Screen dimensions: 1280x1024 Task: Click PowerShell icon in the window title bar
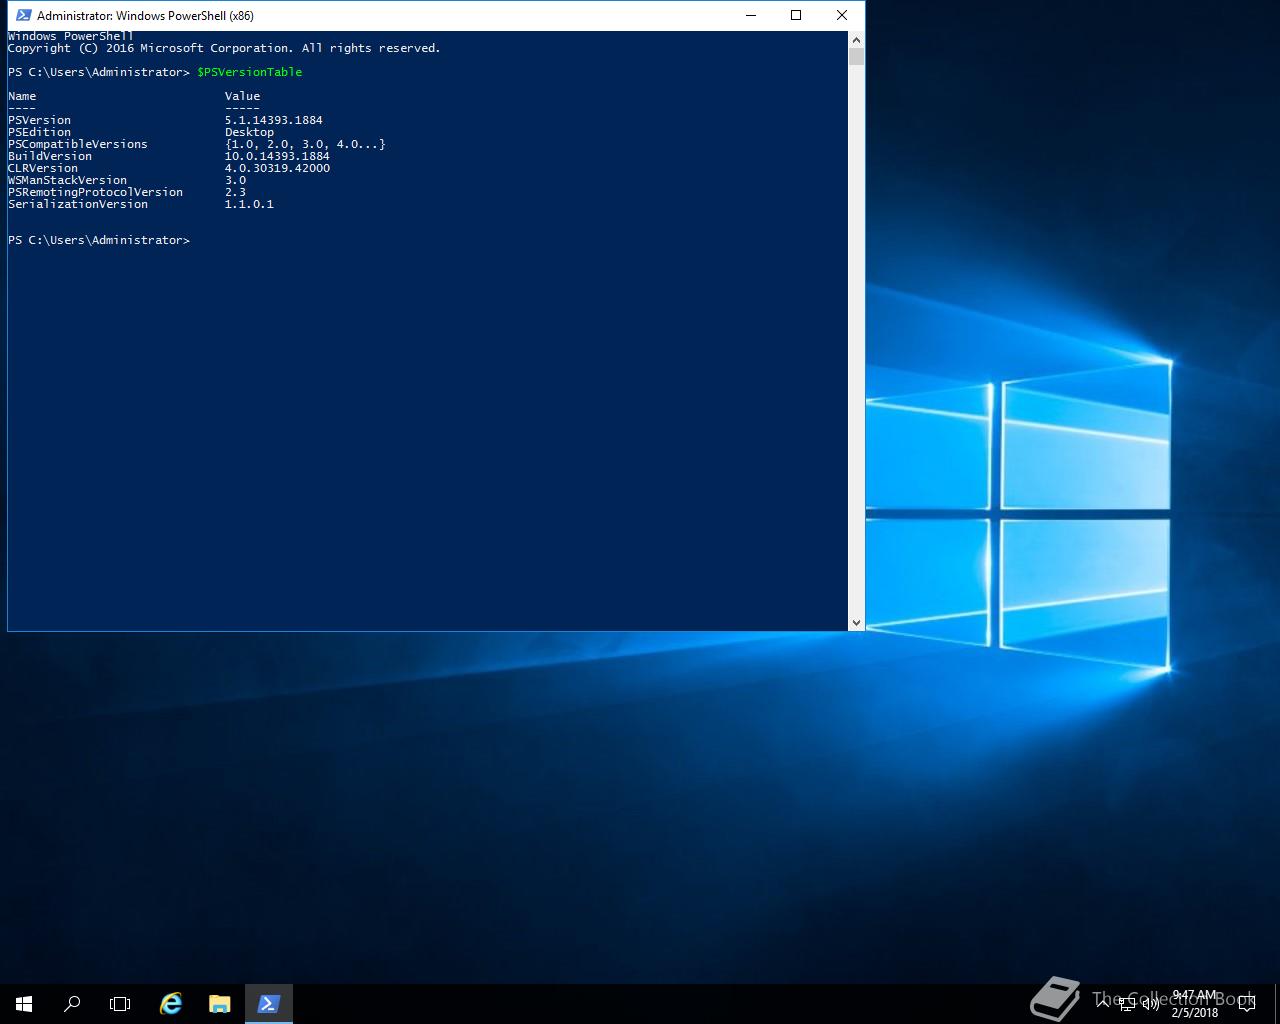[x=23, y=15]
